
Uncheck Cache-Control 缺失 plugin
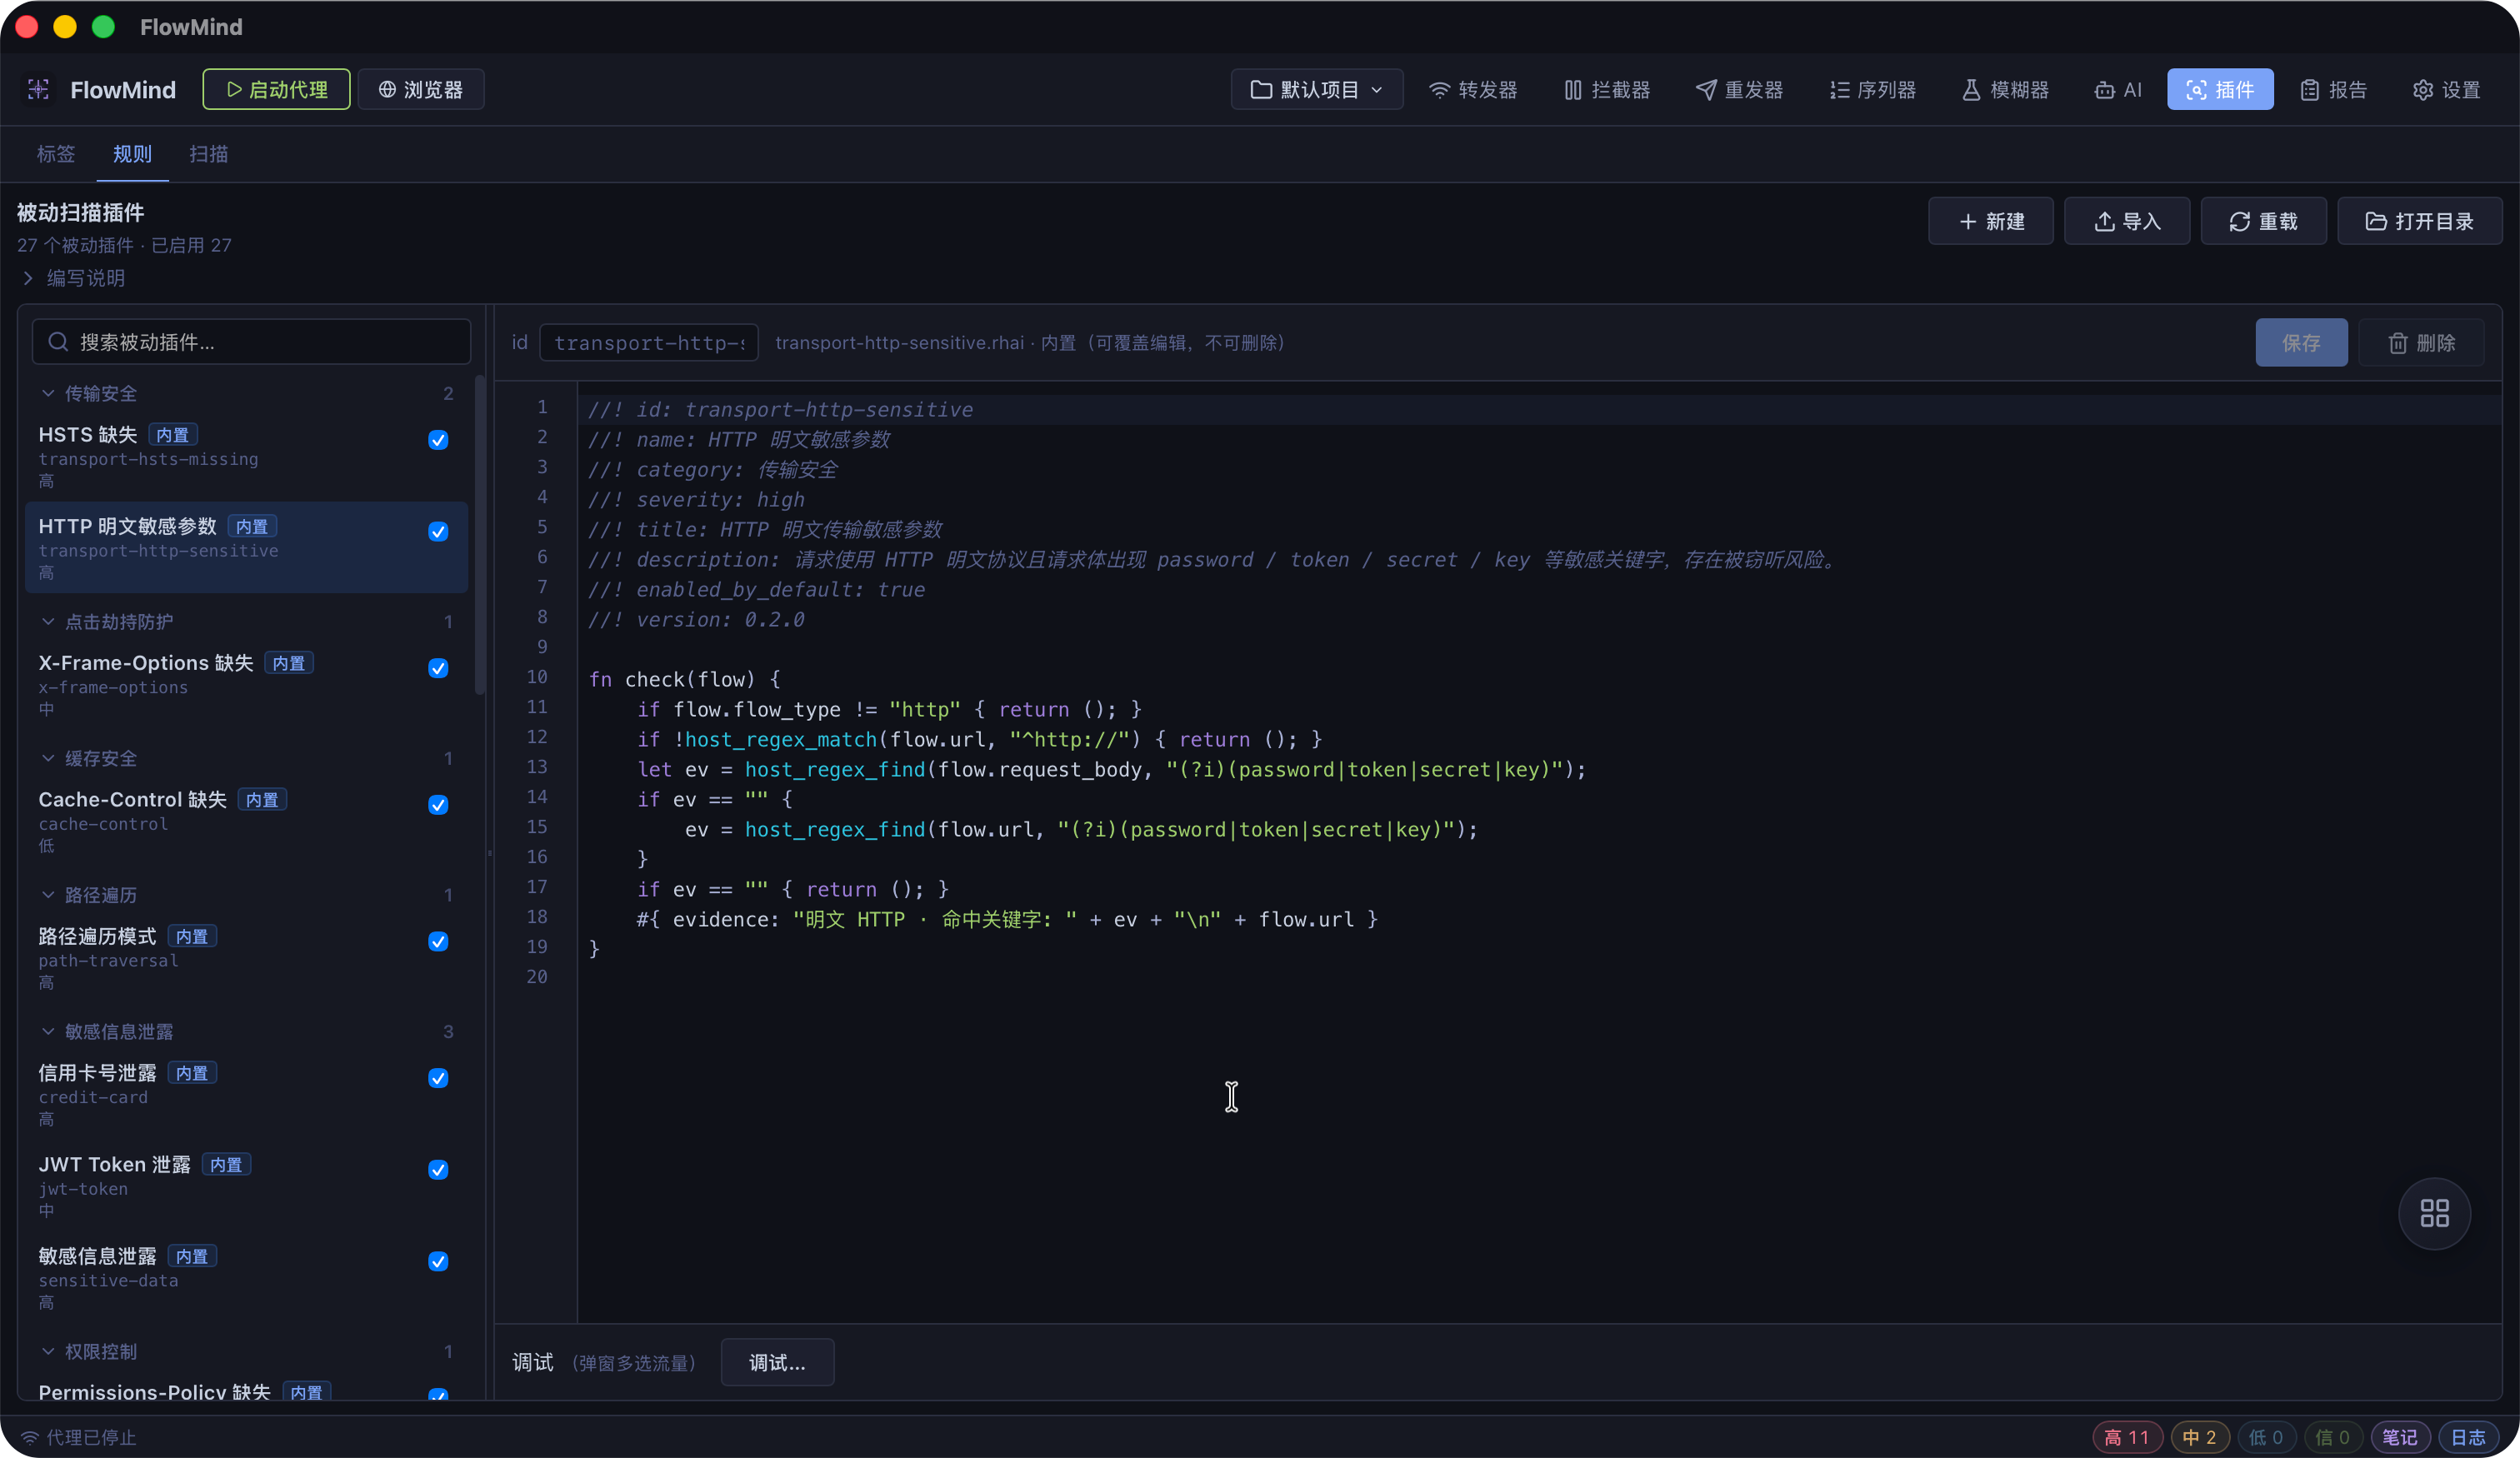(x=438, y=805)
